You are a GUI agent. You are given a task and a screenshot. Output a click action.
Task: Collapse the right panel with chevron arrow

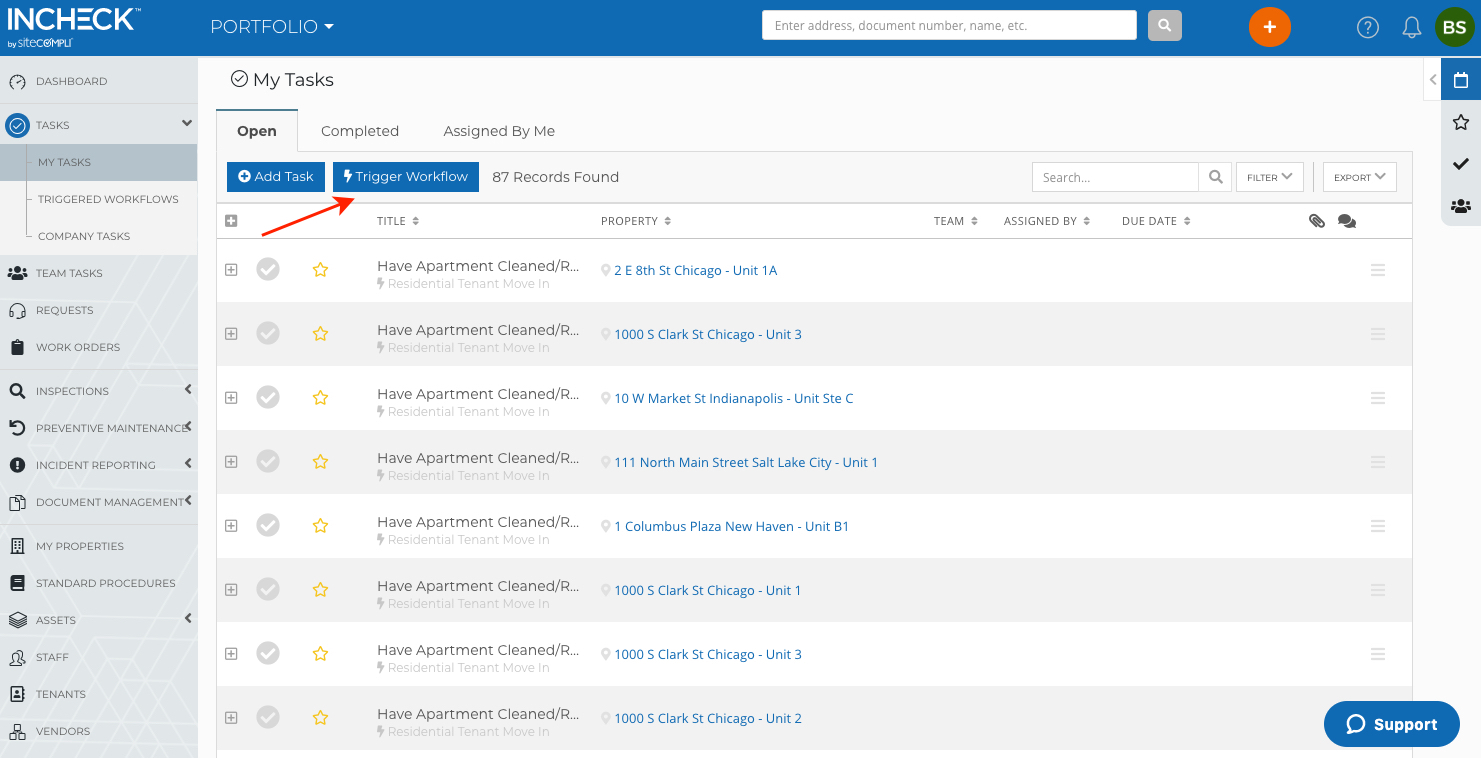(x=1433, y=80)
